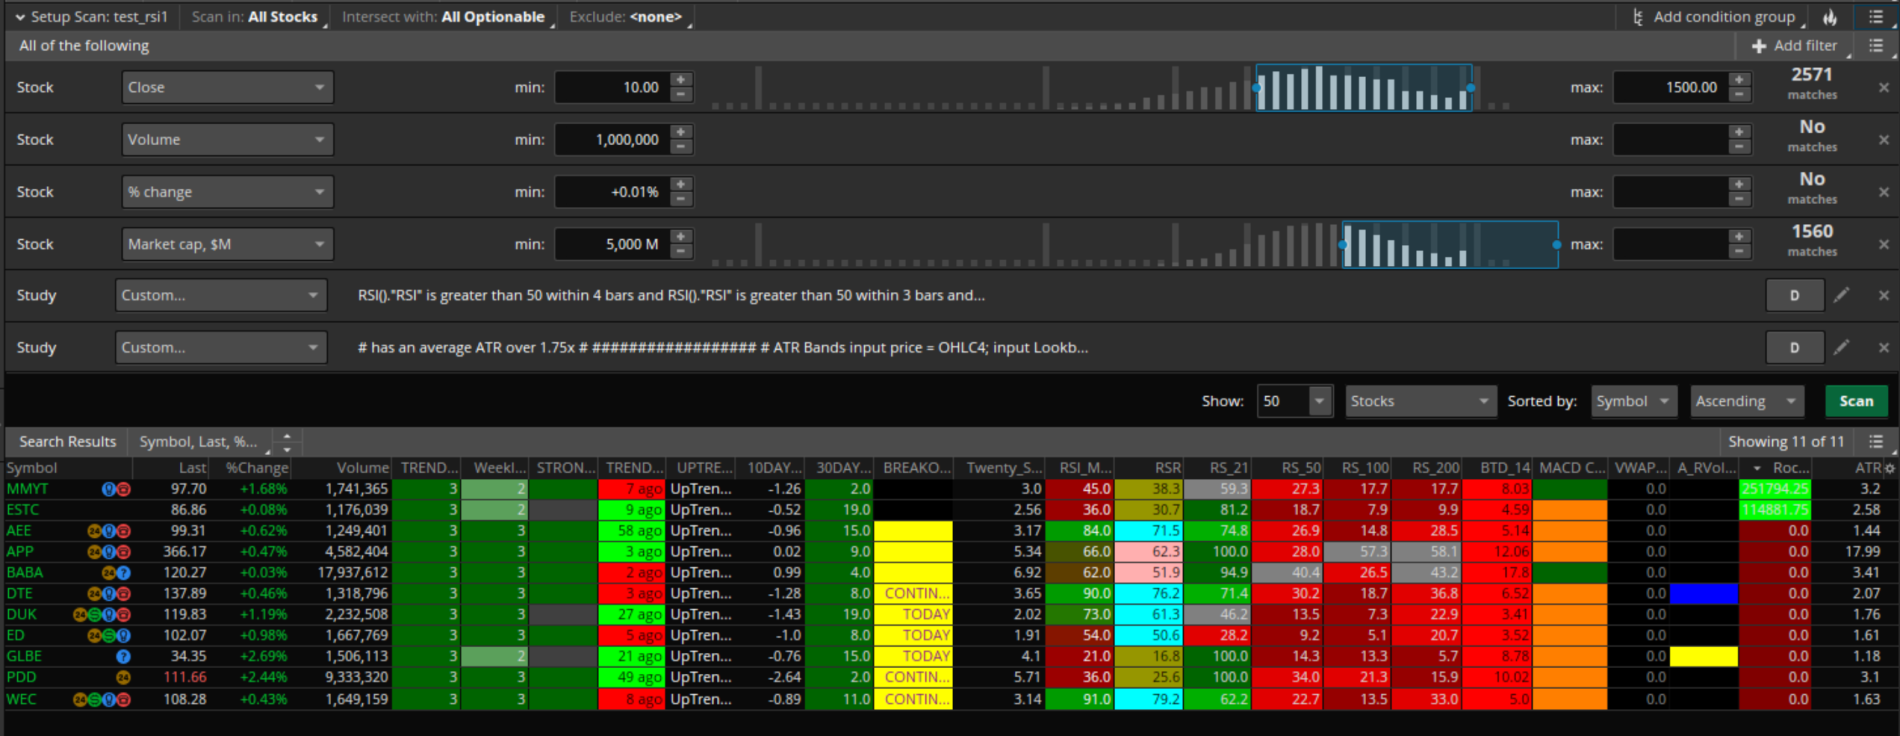The width and height of the screenshot is (1900, 736).
Task: Select the Search Results tab
Action: (x=67, y=441)
